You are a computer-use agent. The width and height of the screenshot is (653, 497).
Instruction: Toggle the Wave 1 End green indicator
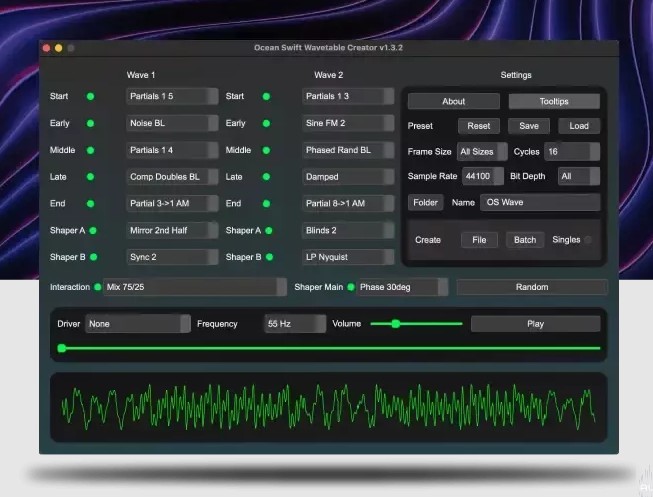[90, 204]
